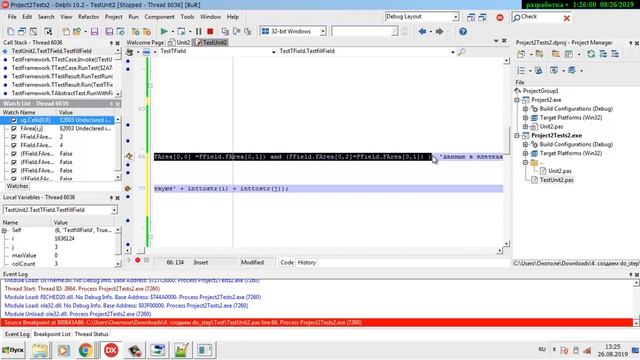
Task: Pause the running program
Action: tap(198, 31)
